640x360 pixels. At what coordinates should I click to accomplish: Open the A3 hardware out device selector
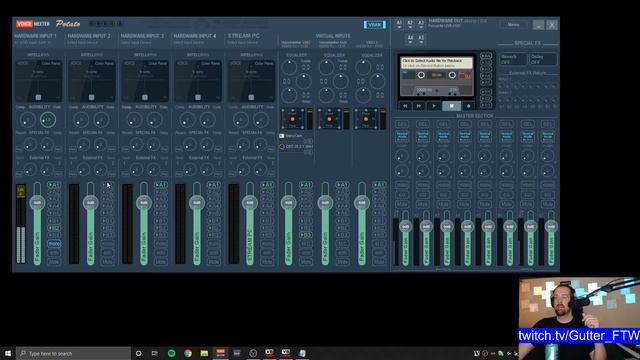pyautogui.click(x=421, y=24)
